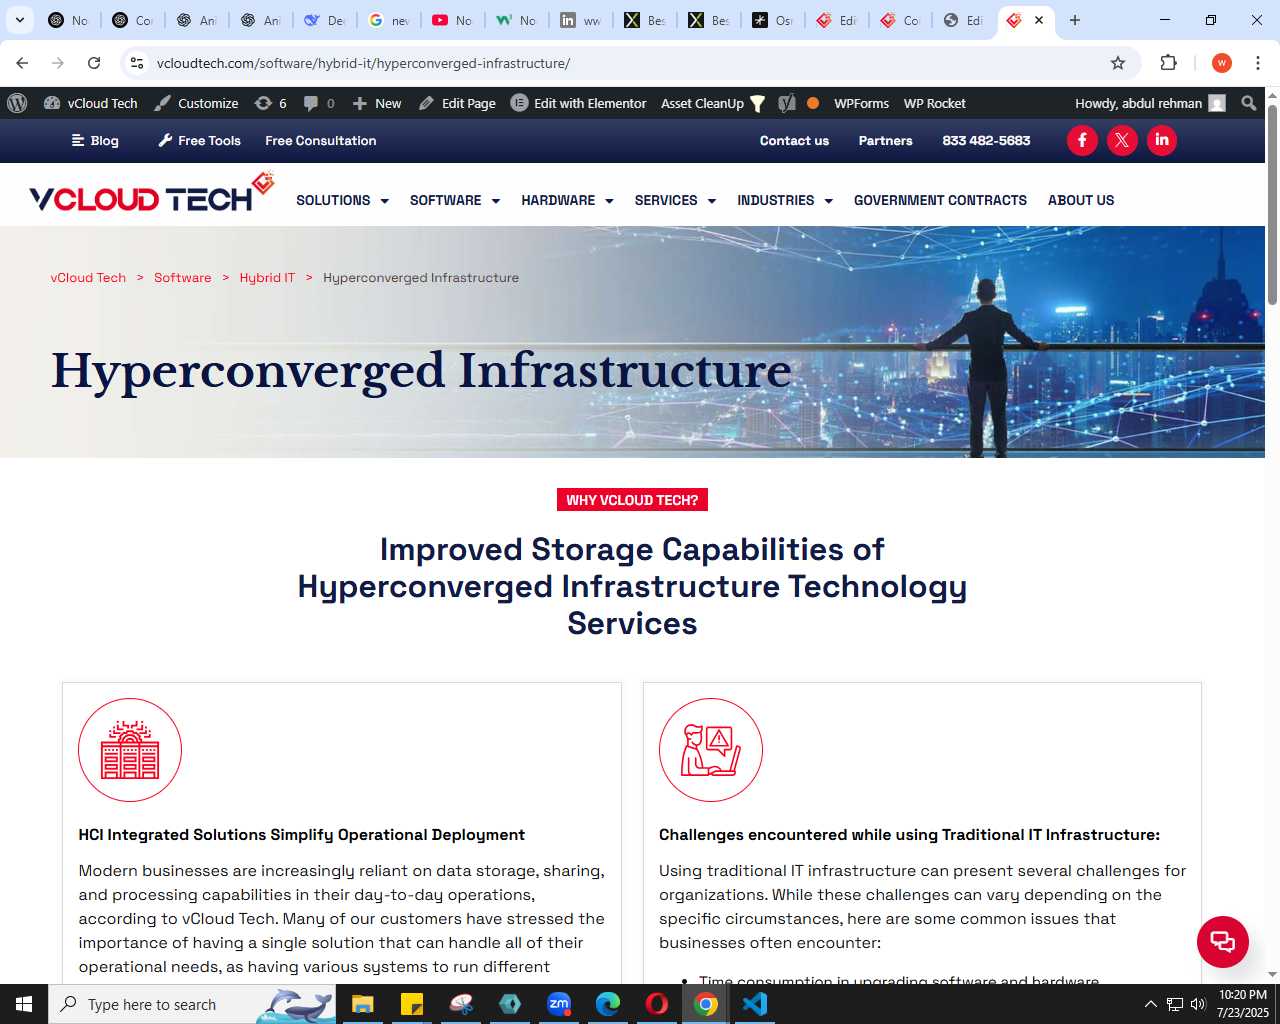Show hidden system tray icons
1280x1024 pixels.
(1150, 1004)
